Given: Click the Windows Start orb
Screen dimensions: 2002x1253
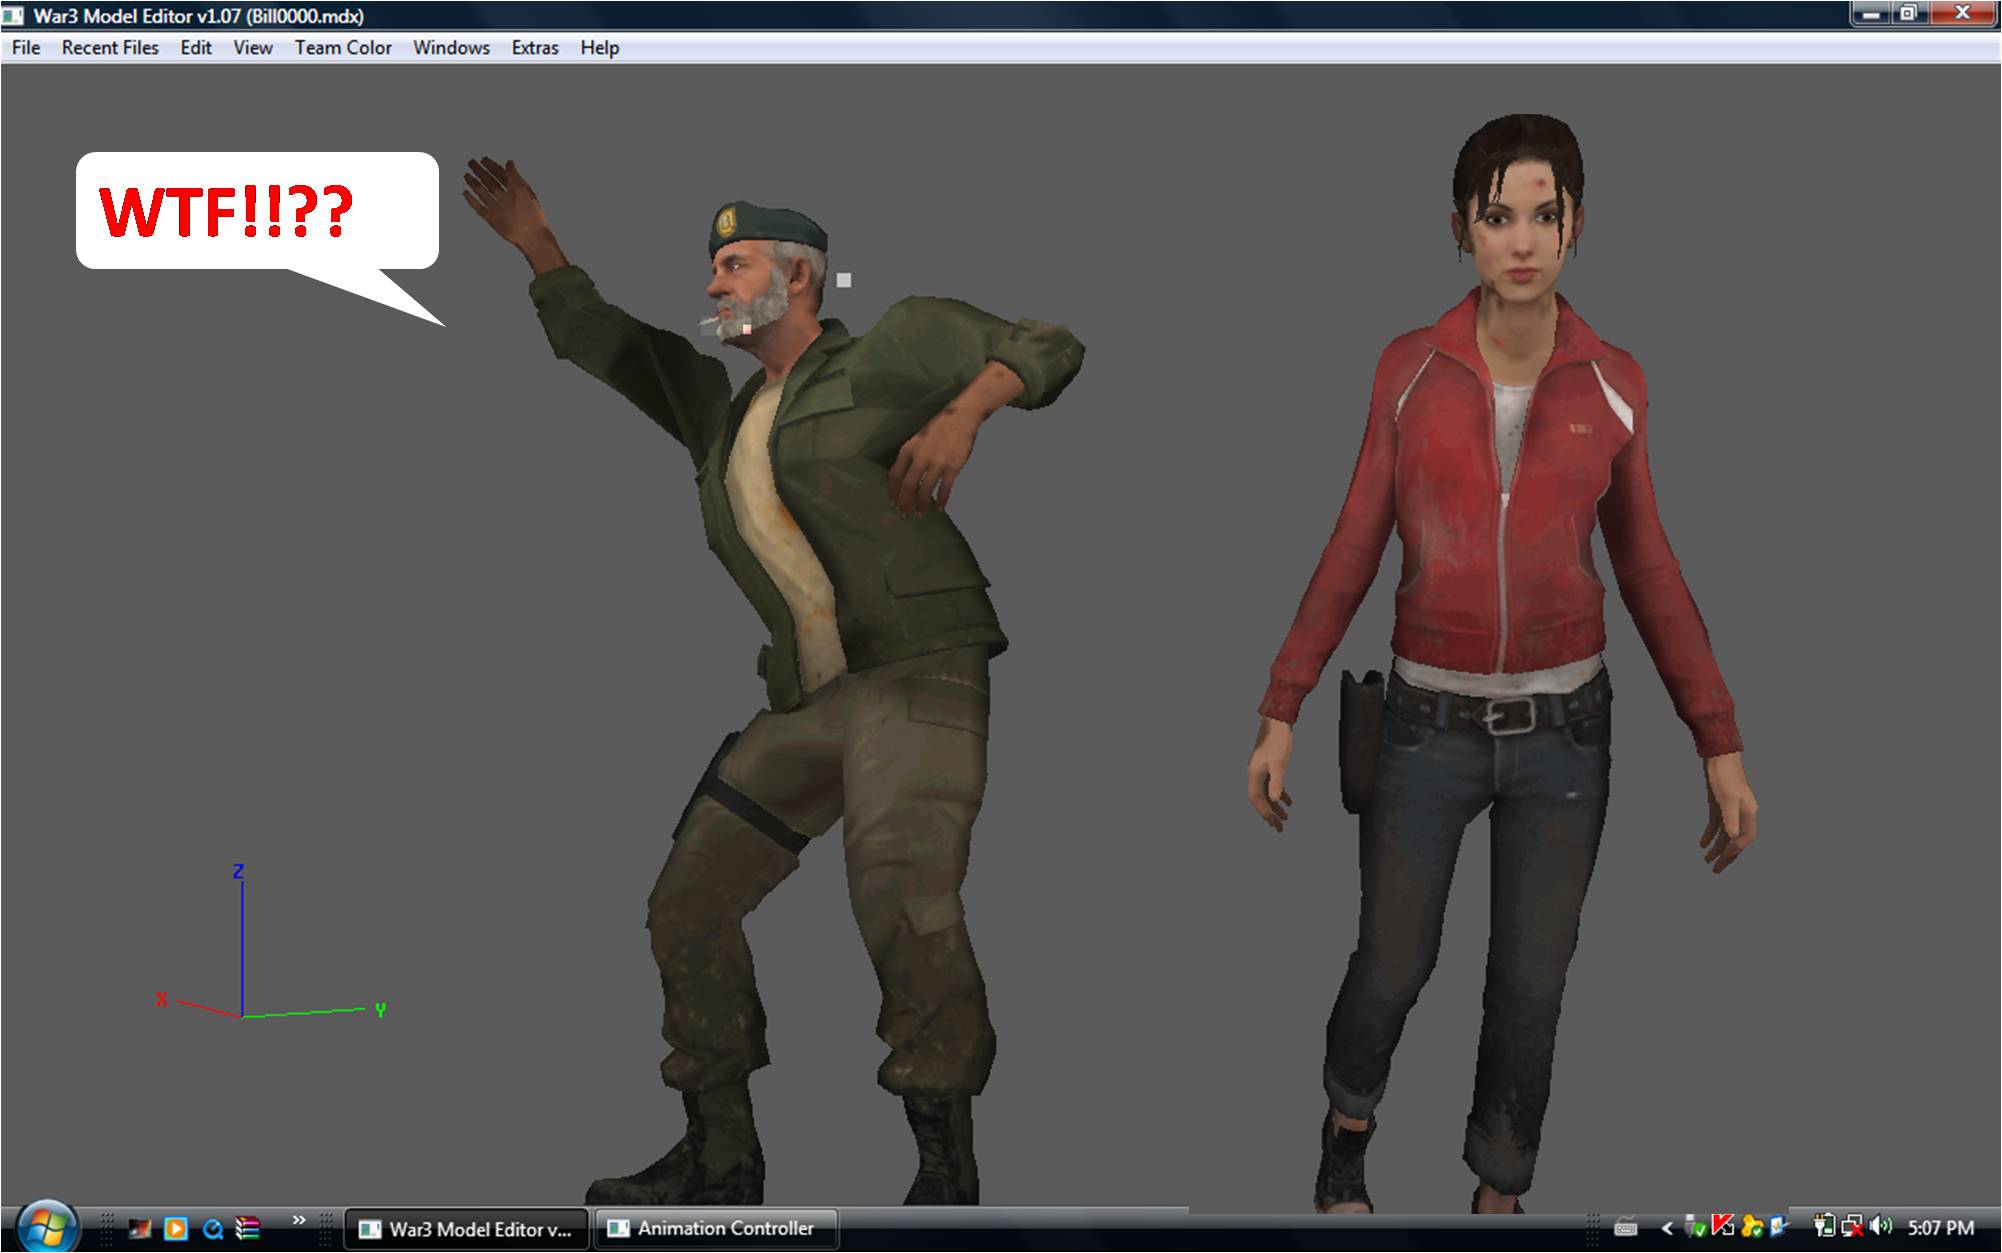Looking at the screenshot, I should (46, 1226).
